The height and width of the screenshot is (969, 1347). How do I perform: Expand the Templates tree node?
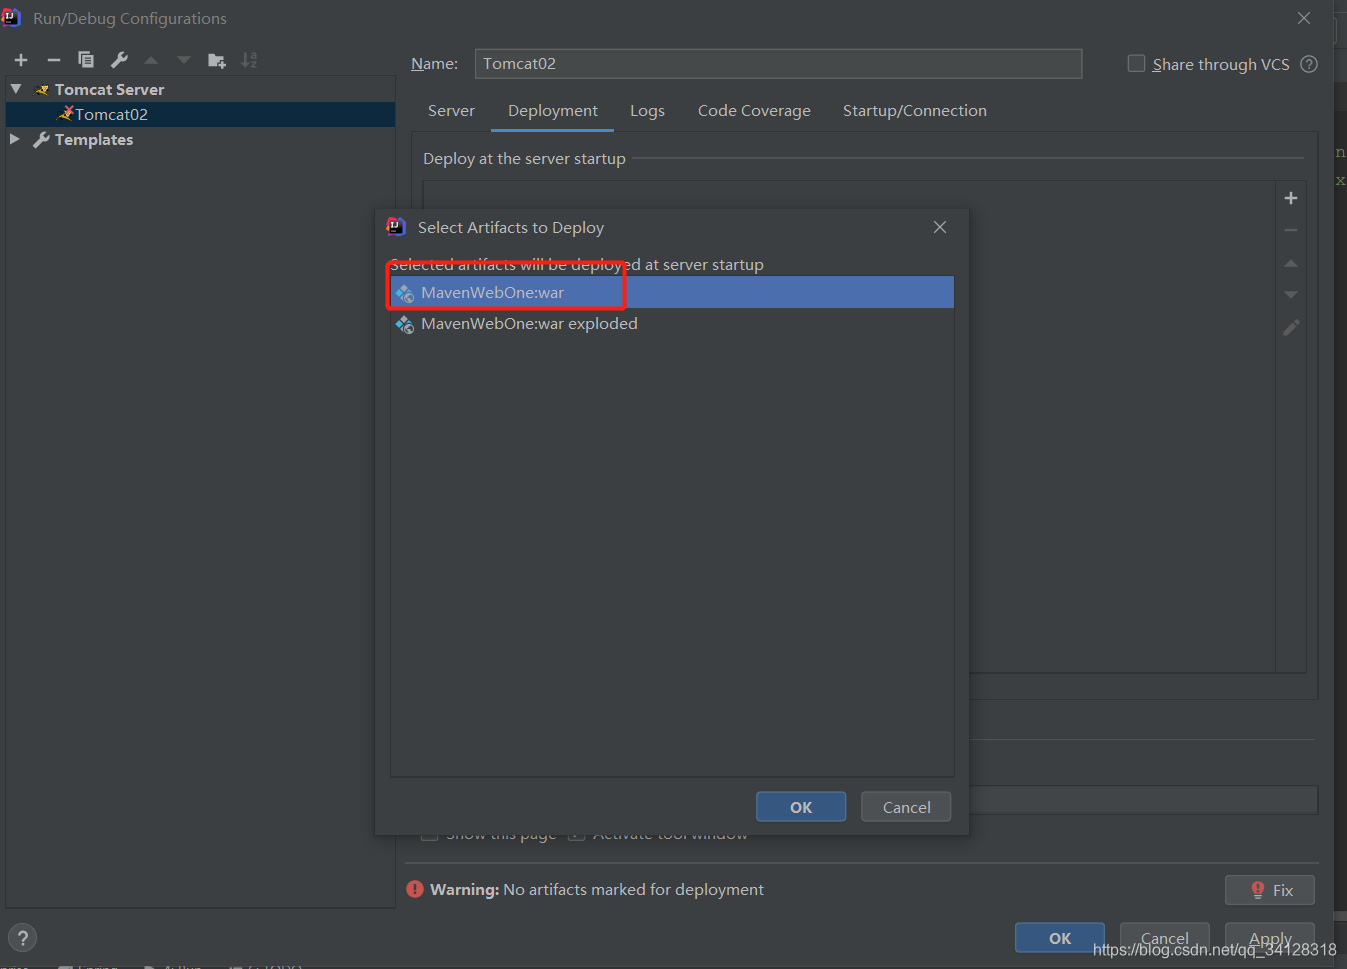tap(15, 139)
